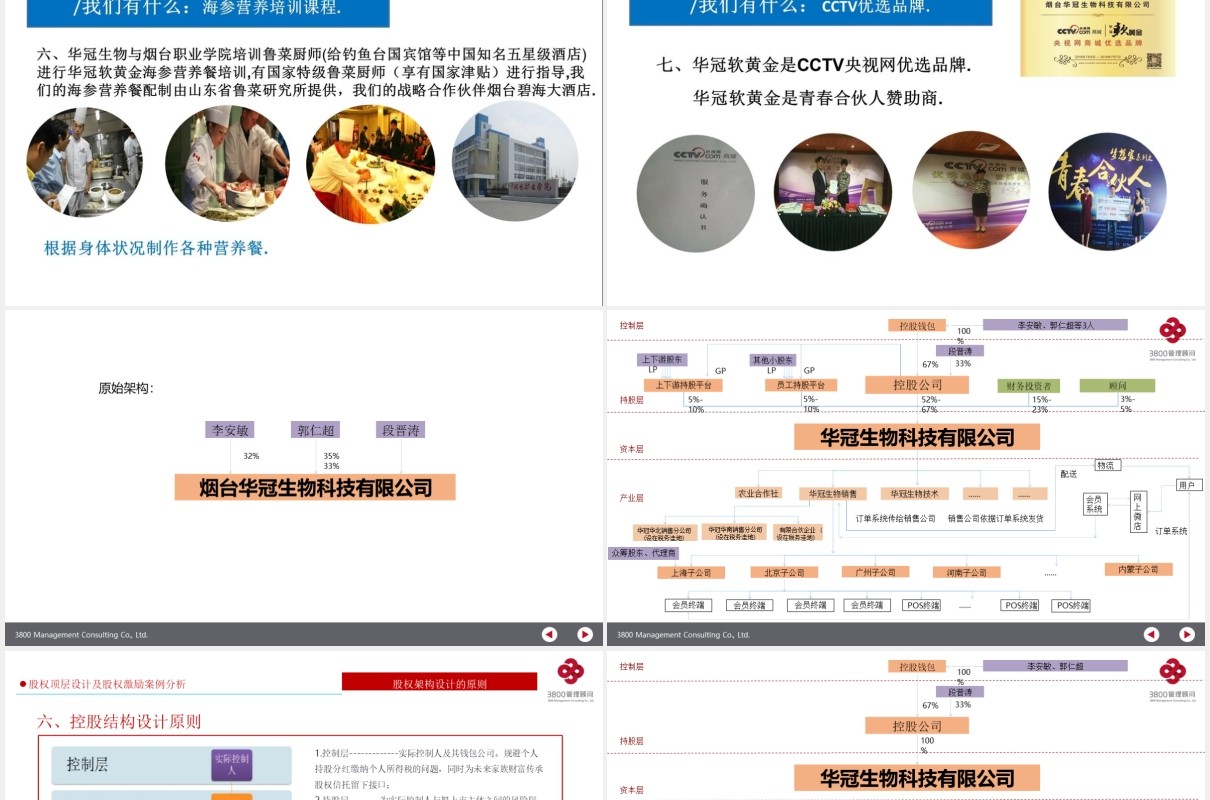Viewport: 1210px width, 800px height.
Task: Select the orange 烟台华冠生物科技有限公司 box
Action: click(315, 487)
